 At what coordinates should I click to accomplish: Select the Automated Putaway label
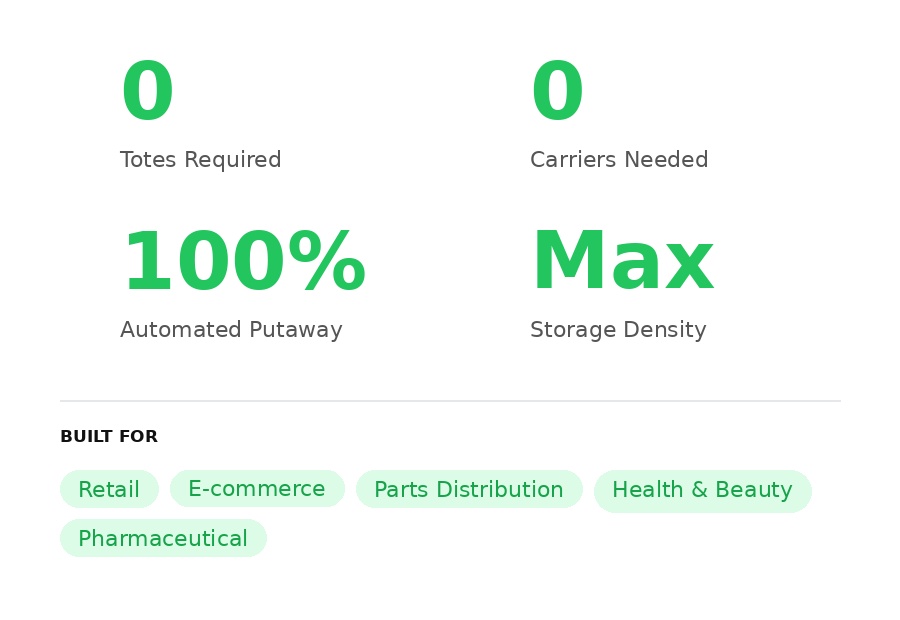(231, 330)
